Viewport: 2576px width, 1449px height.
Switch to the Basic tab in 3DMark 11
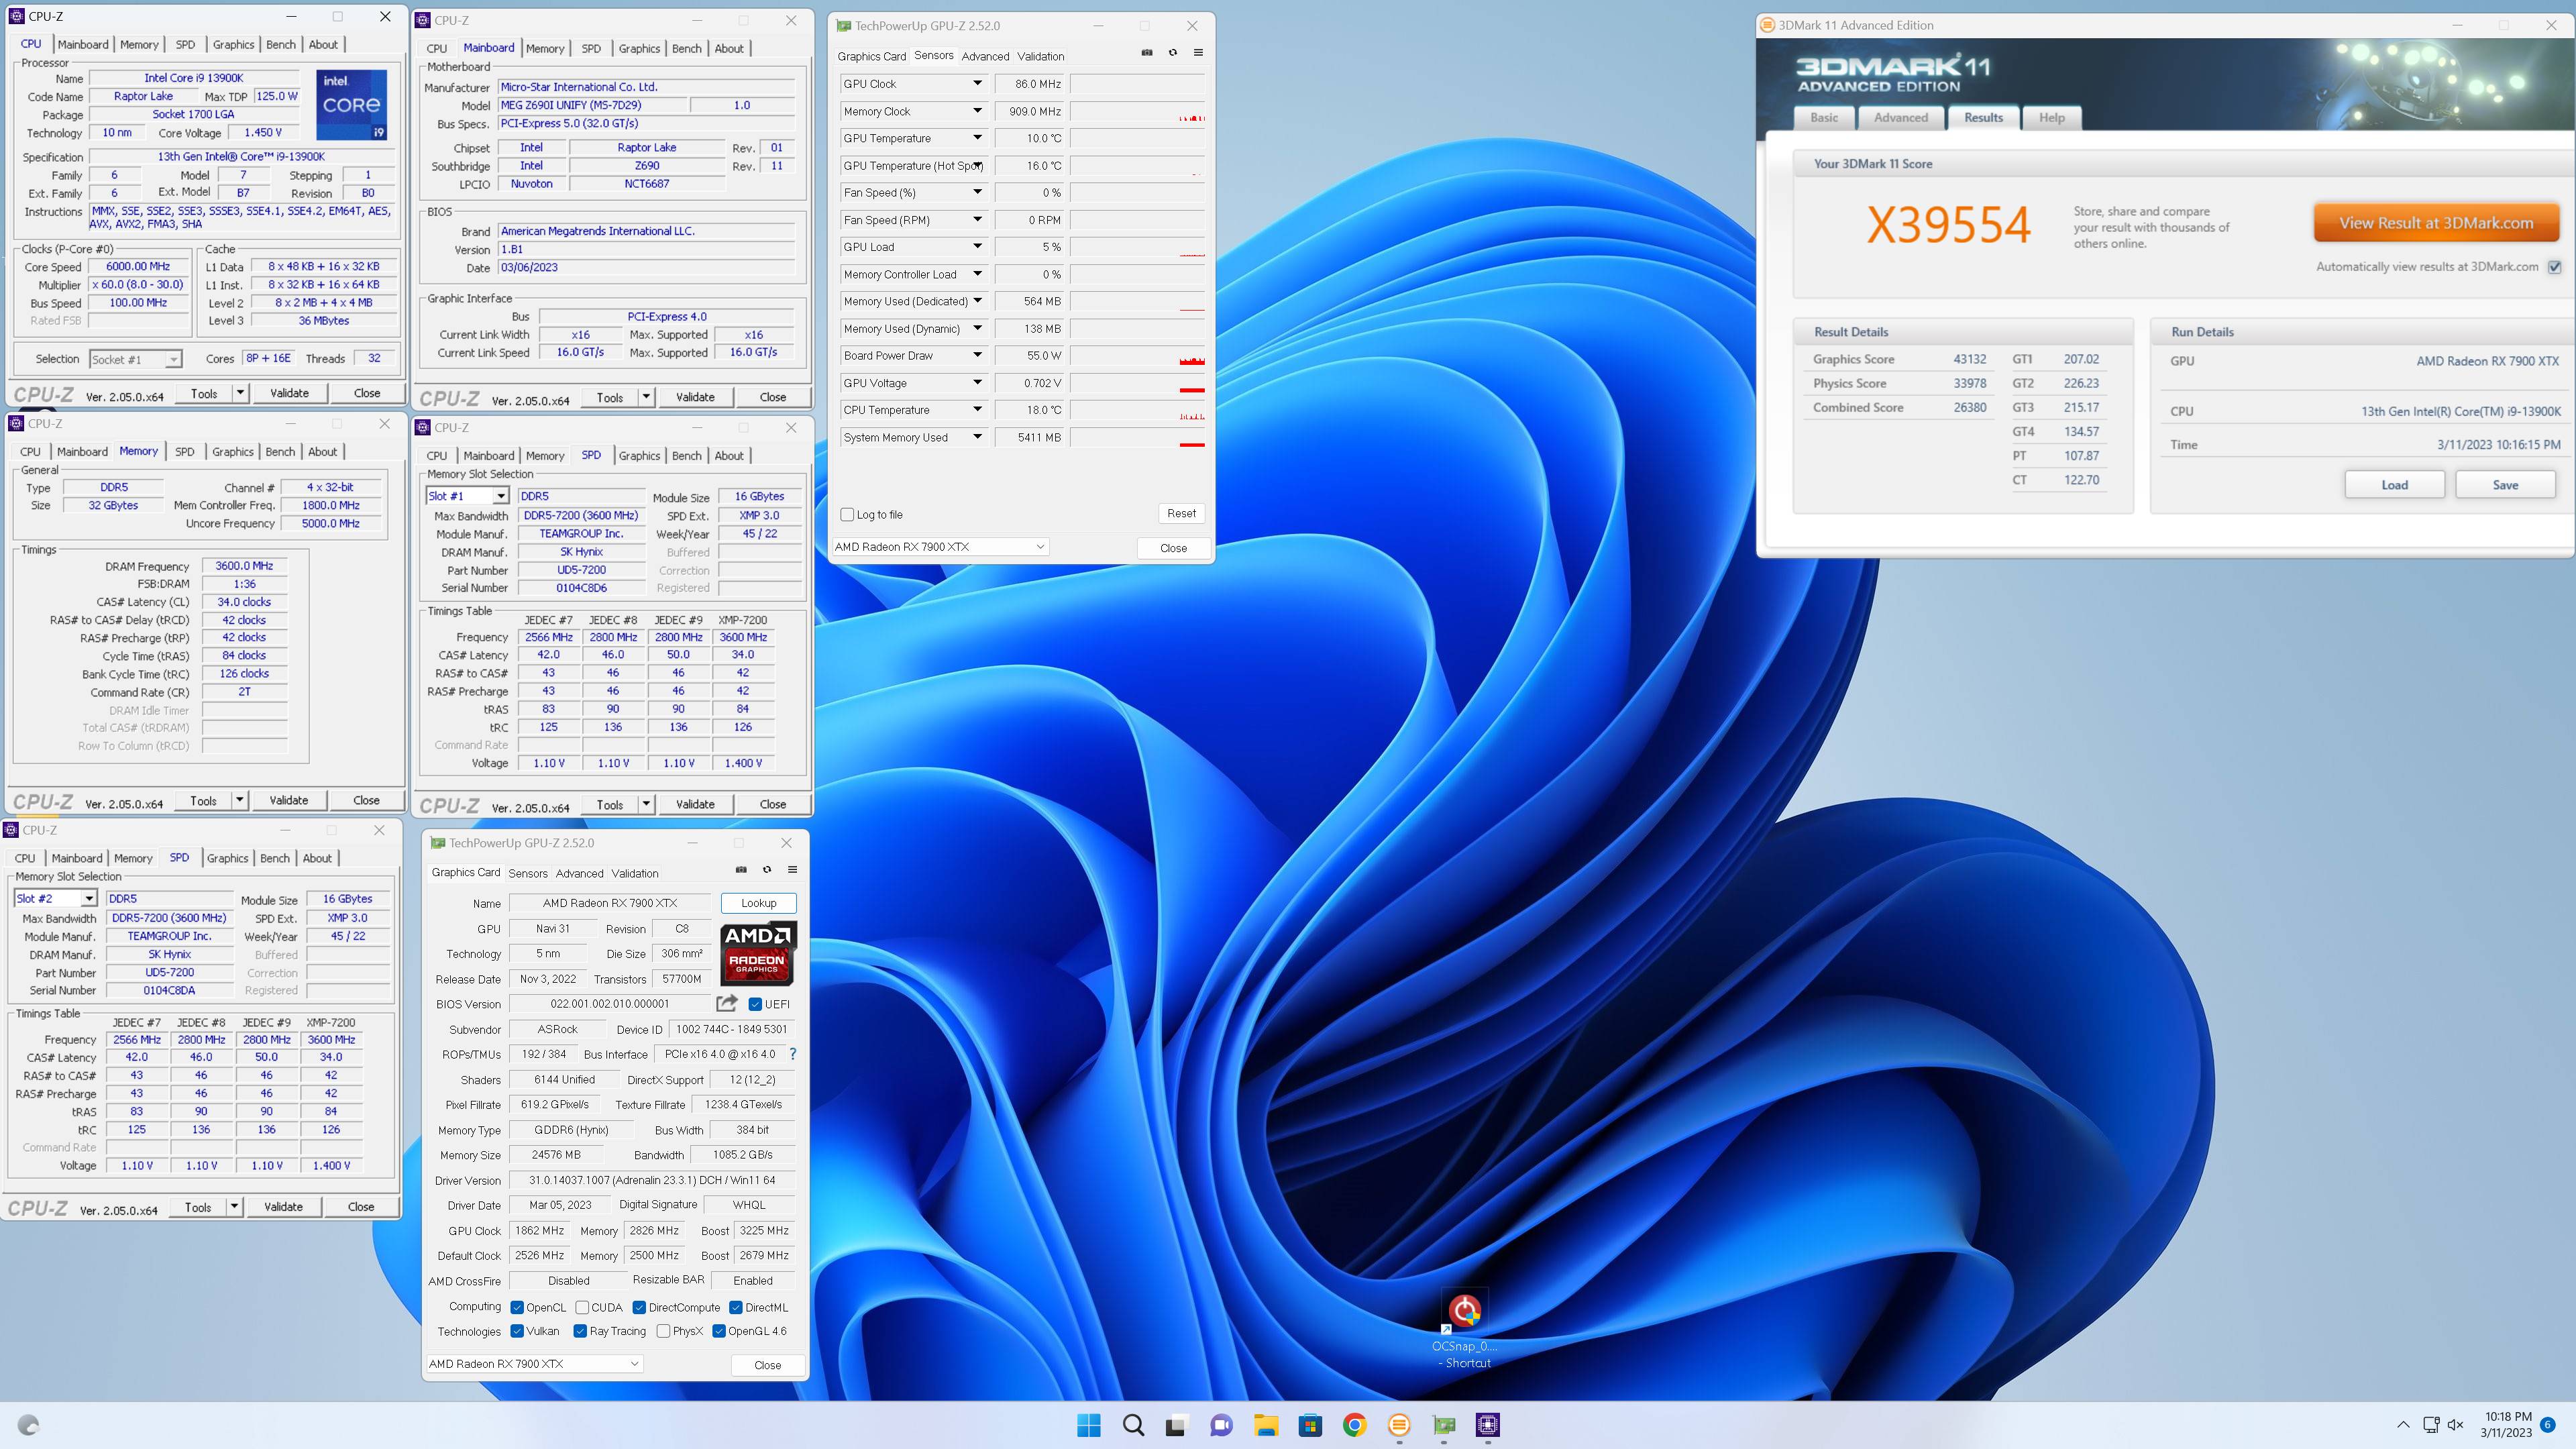(1824, 117)
